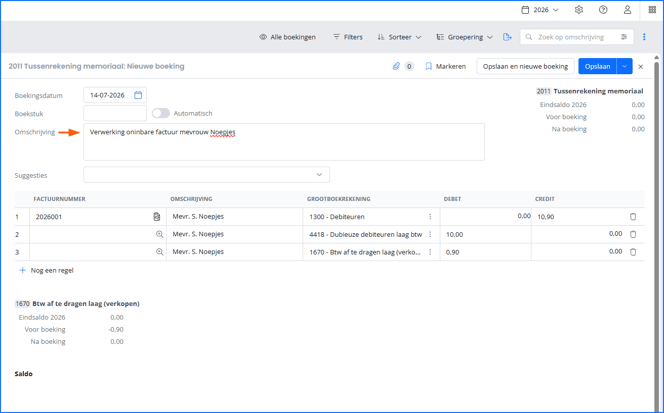Open the Opslaan split-button arrow
Viewport: 664px width, 413px height.
coord(625,67)
